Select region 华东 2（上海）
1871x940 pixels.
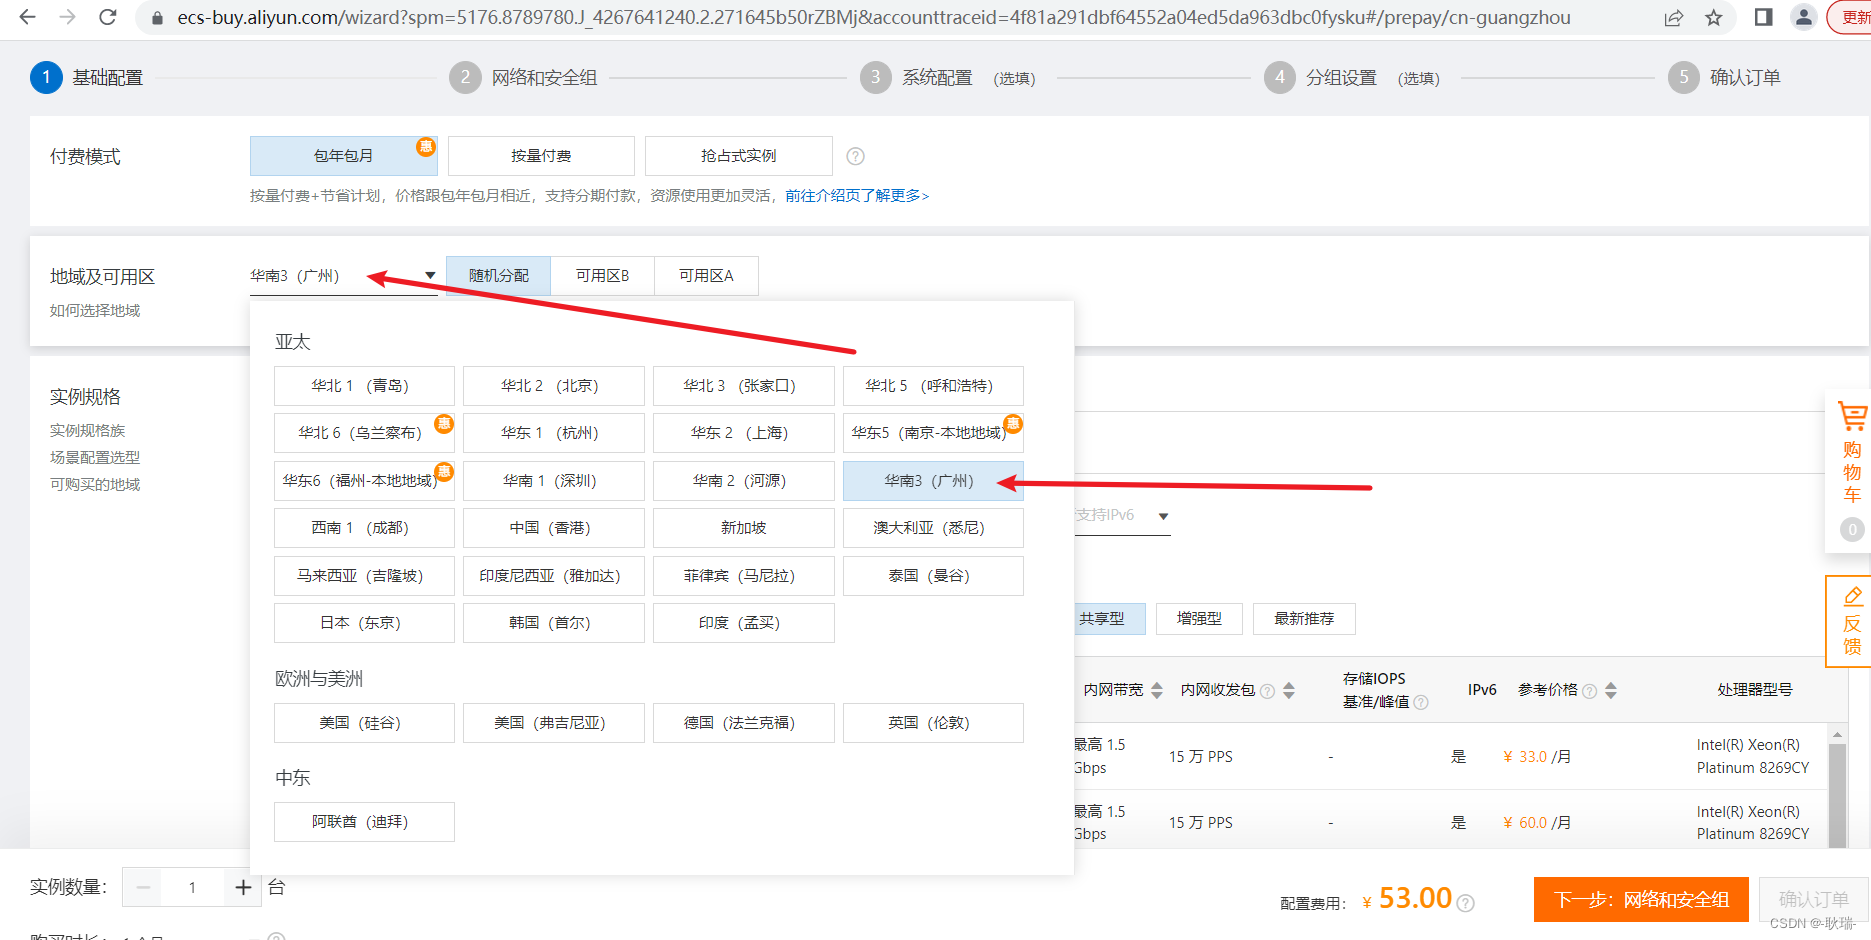click(744, 433)
